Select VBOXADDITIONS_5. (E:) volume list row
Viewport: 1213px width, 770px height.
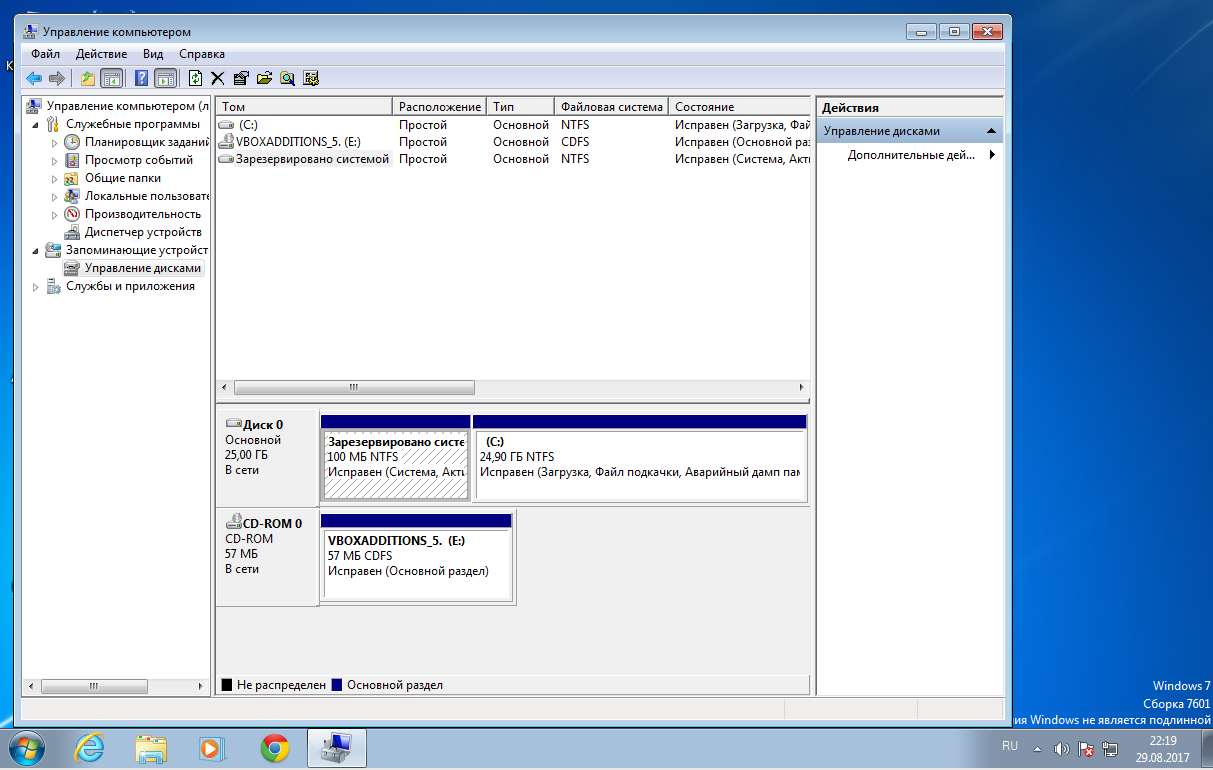tap(512, 142)
